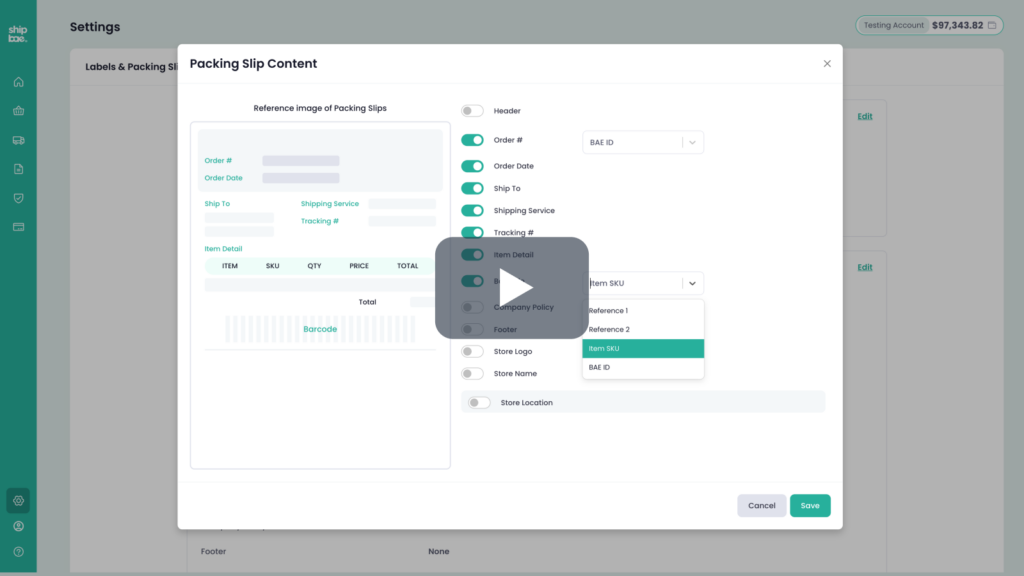Choose BAE ID option in open list
The height and width of the screenshot is (576, 1024).
click(643, 367)
